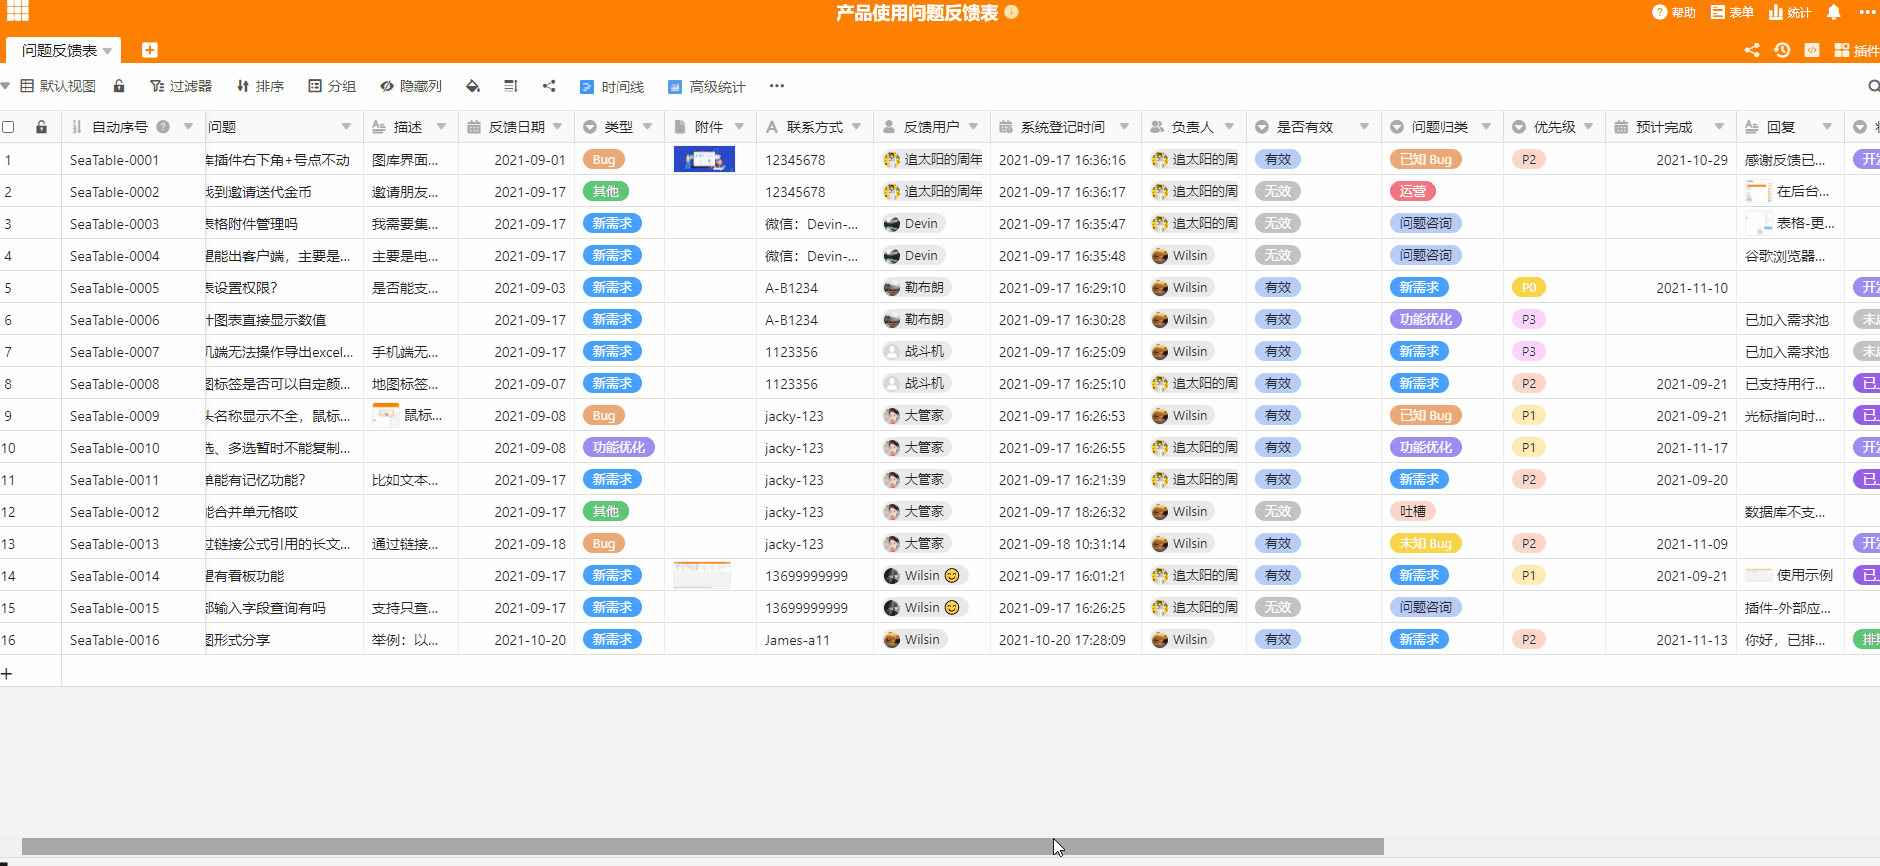This screenshot has height=866, width=1880.
Task: Open the 分组 group tool
Action: point(332,86)
